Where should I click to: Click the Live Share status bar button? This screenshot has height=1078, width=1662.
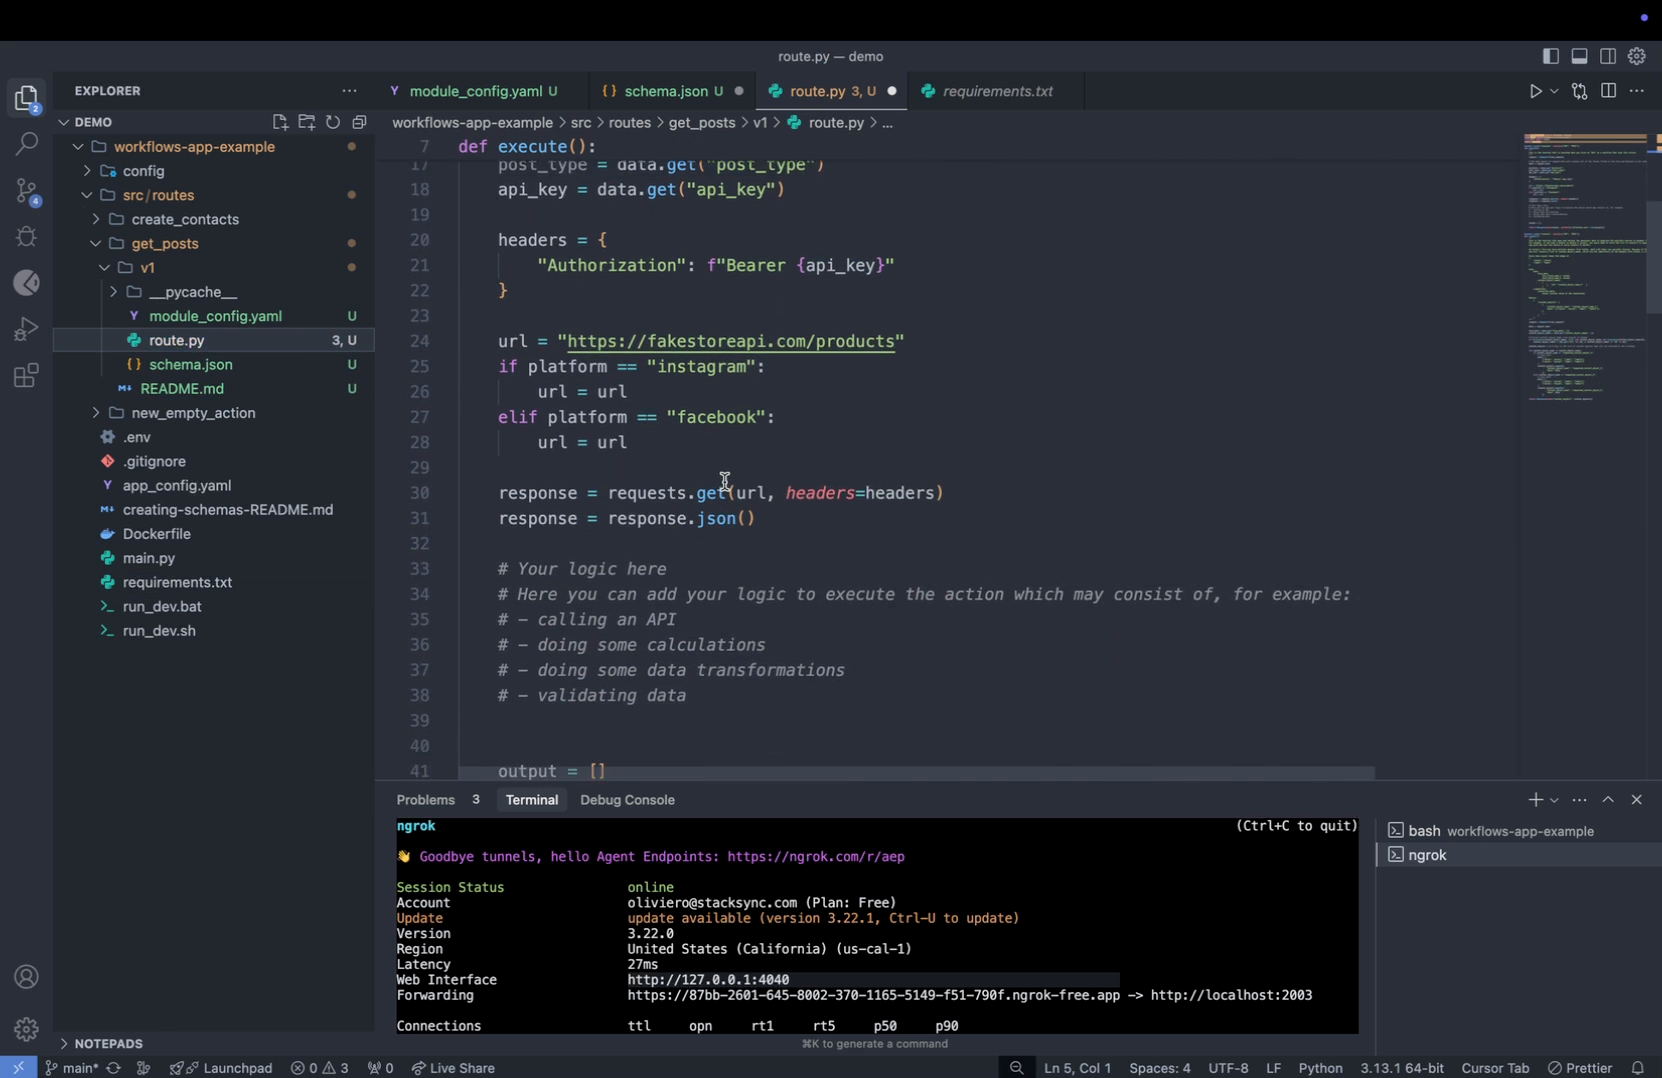point(453,1068)
